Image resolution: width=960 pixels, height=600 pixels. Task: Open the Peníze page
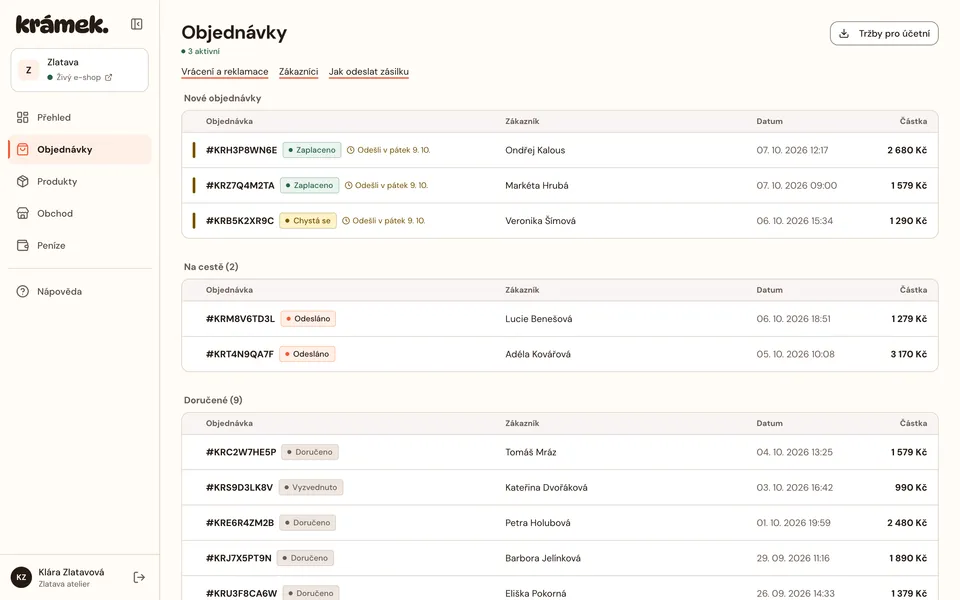[80, 246]
